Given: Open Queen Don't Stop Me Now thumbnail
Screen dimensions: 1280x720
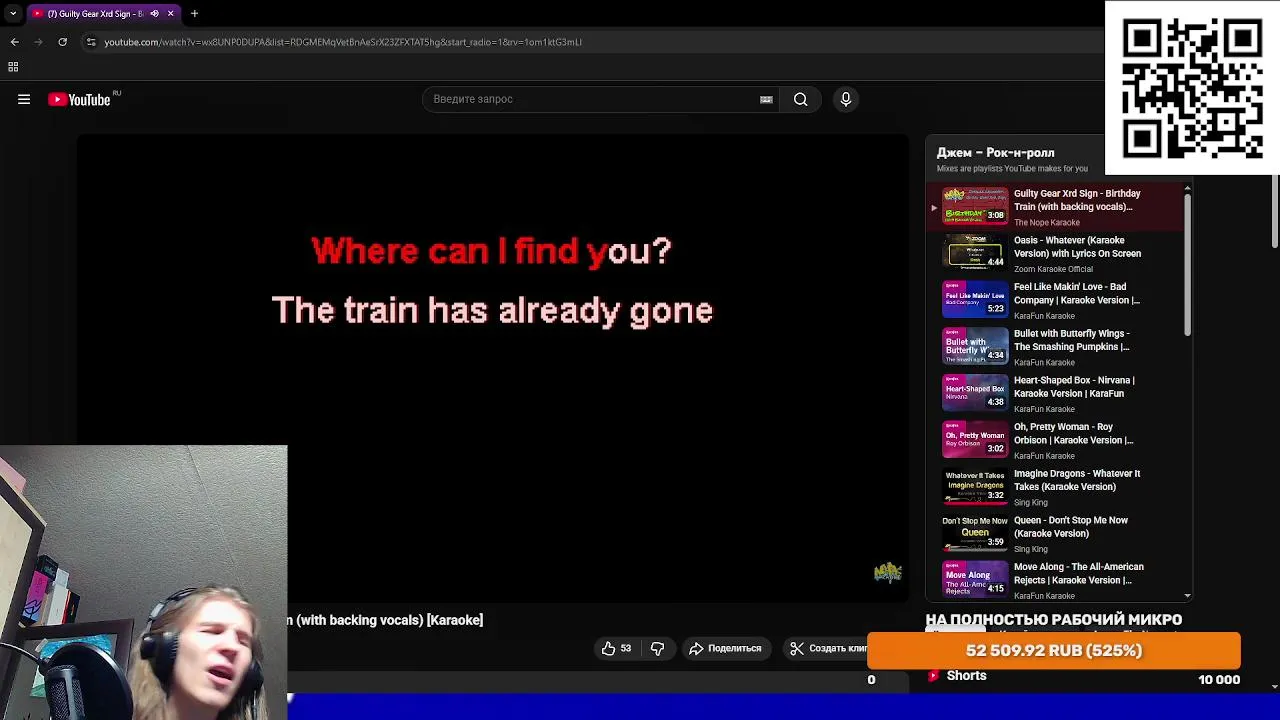Looking at the screenshot, I should point(975,532).
